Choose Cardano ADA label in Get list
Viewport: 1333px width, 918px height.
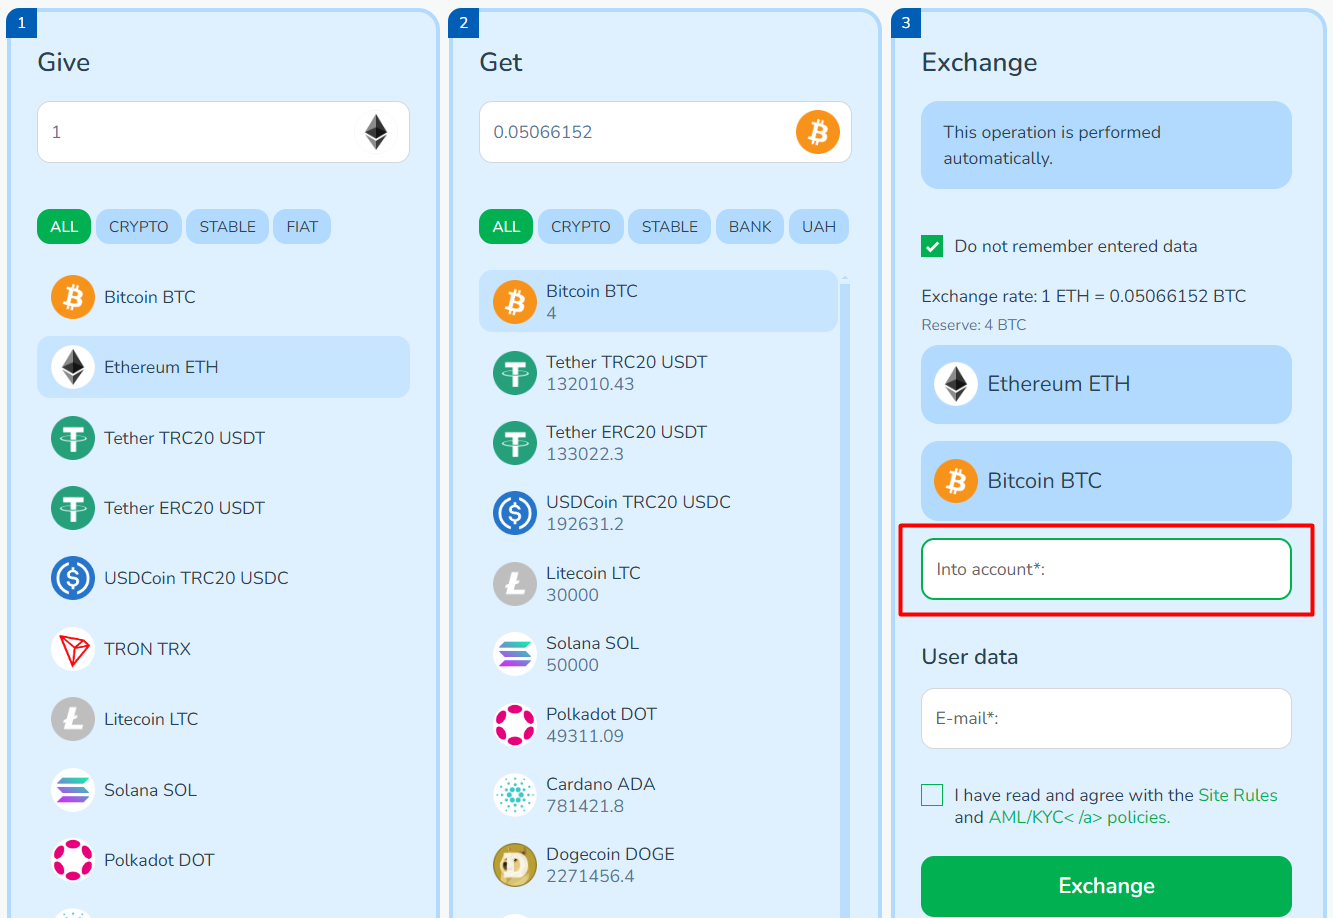tap(600, 784)
